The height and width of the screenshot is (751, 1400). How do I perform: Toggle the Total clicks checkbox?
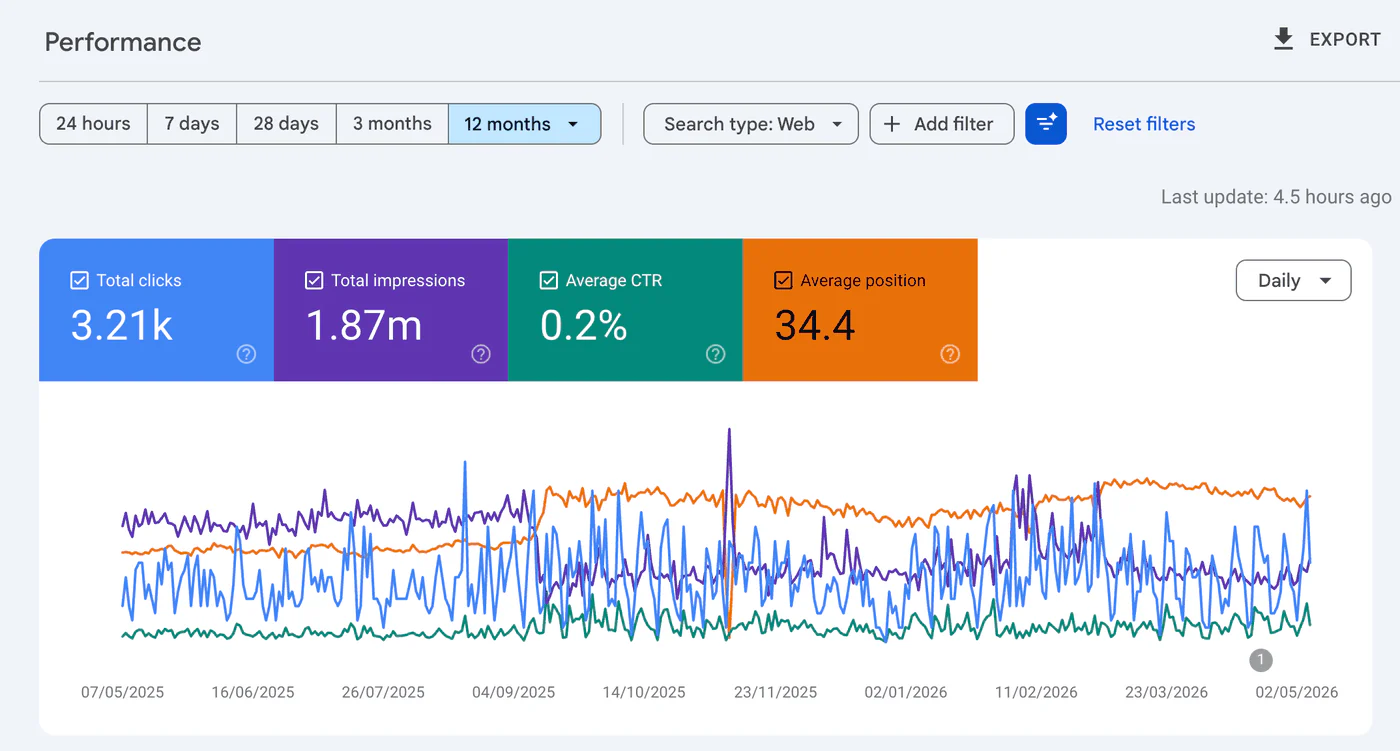(80, 281)
